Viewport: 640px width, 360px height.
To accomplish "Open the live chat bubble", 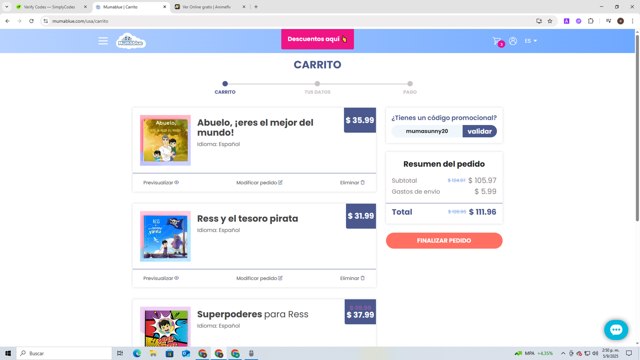I will [x=616, y=329].
